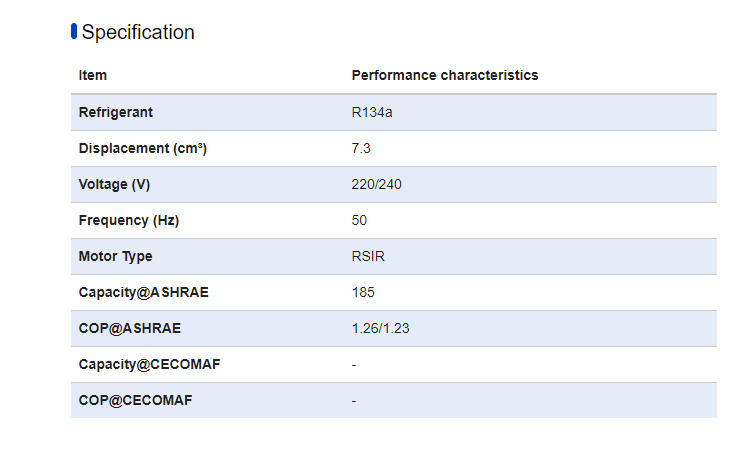Select the Capacity@ASHRAE row label

click(x=144, y=292)
